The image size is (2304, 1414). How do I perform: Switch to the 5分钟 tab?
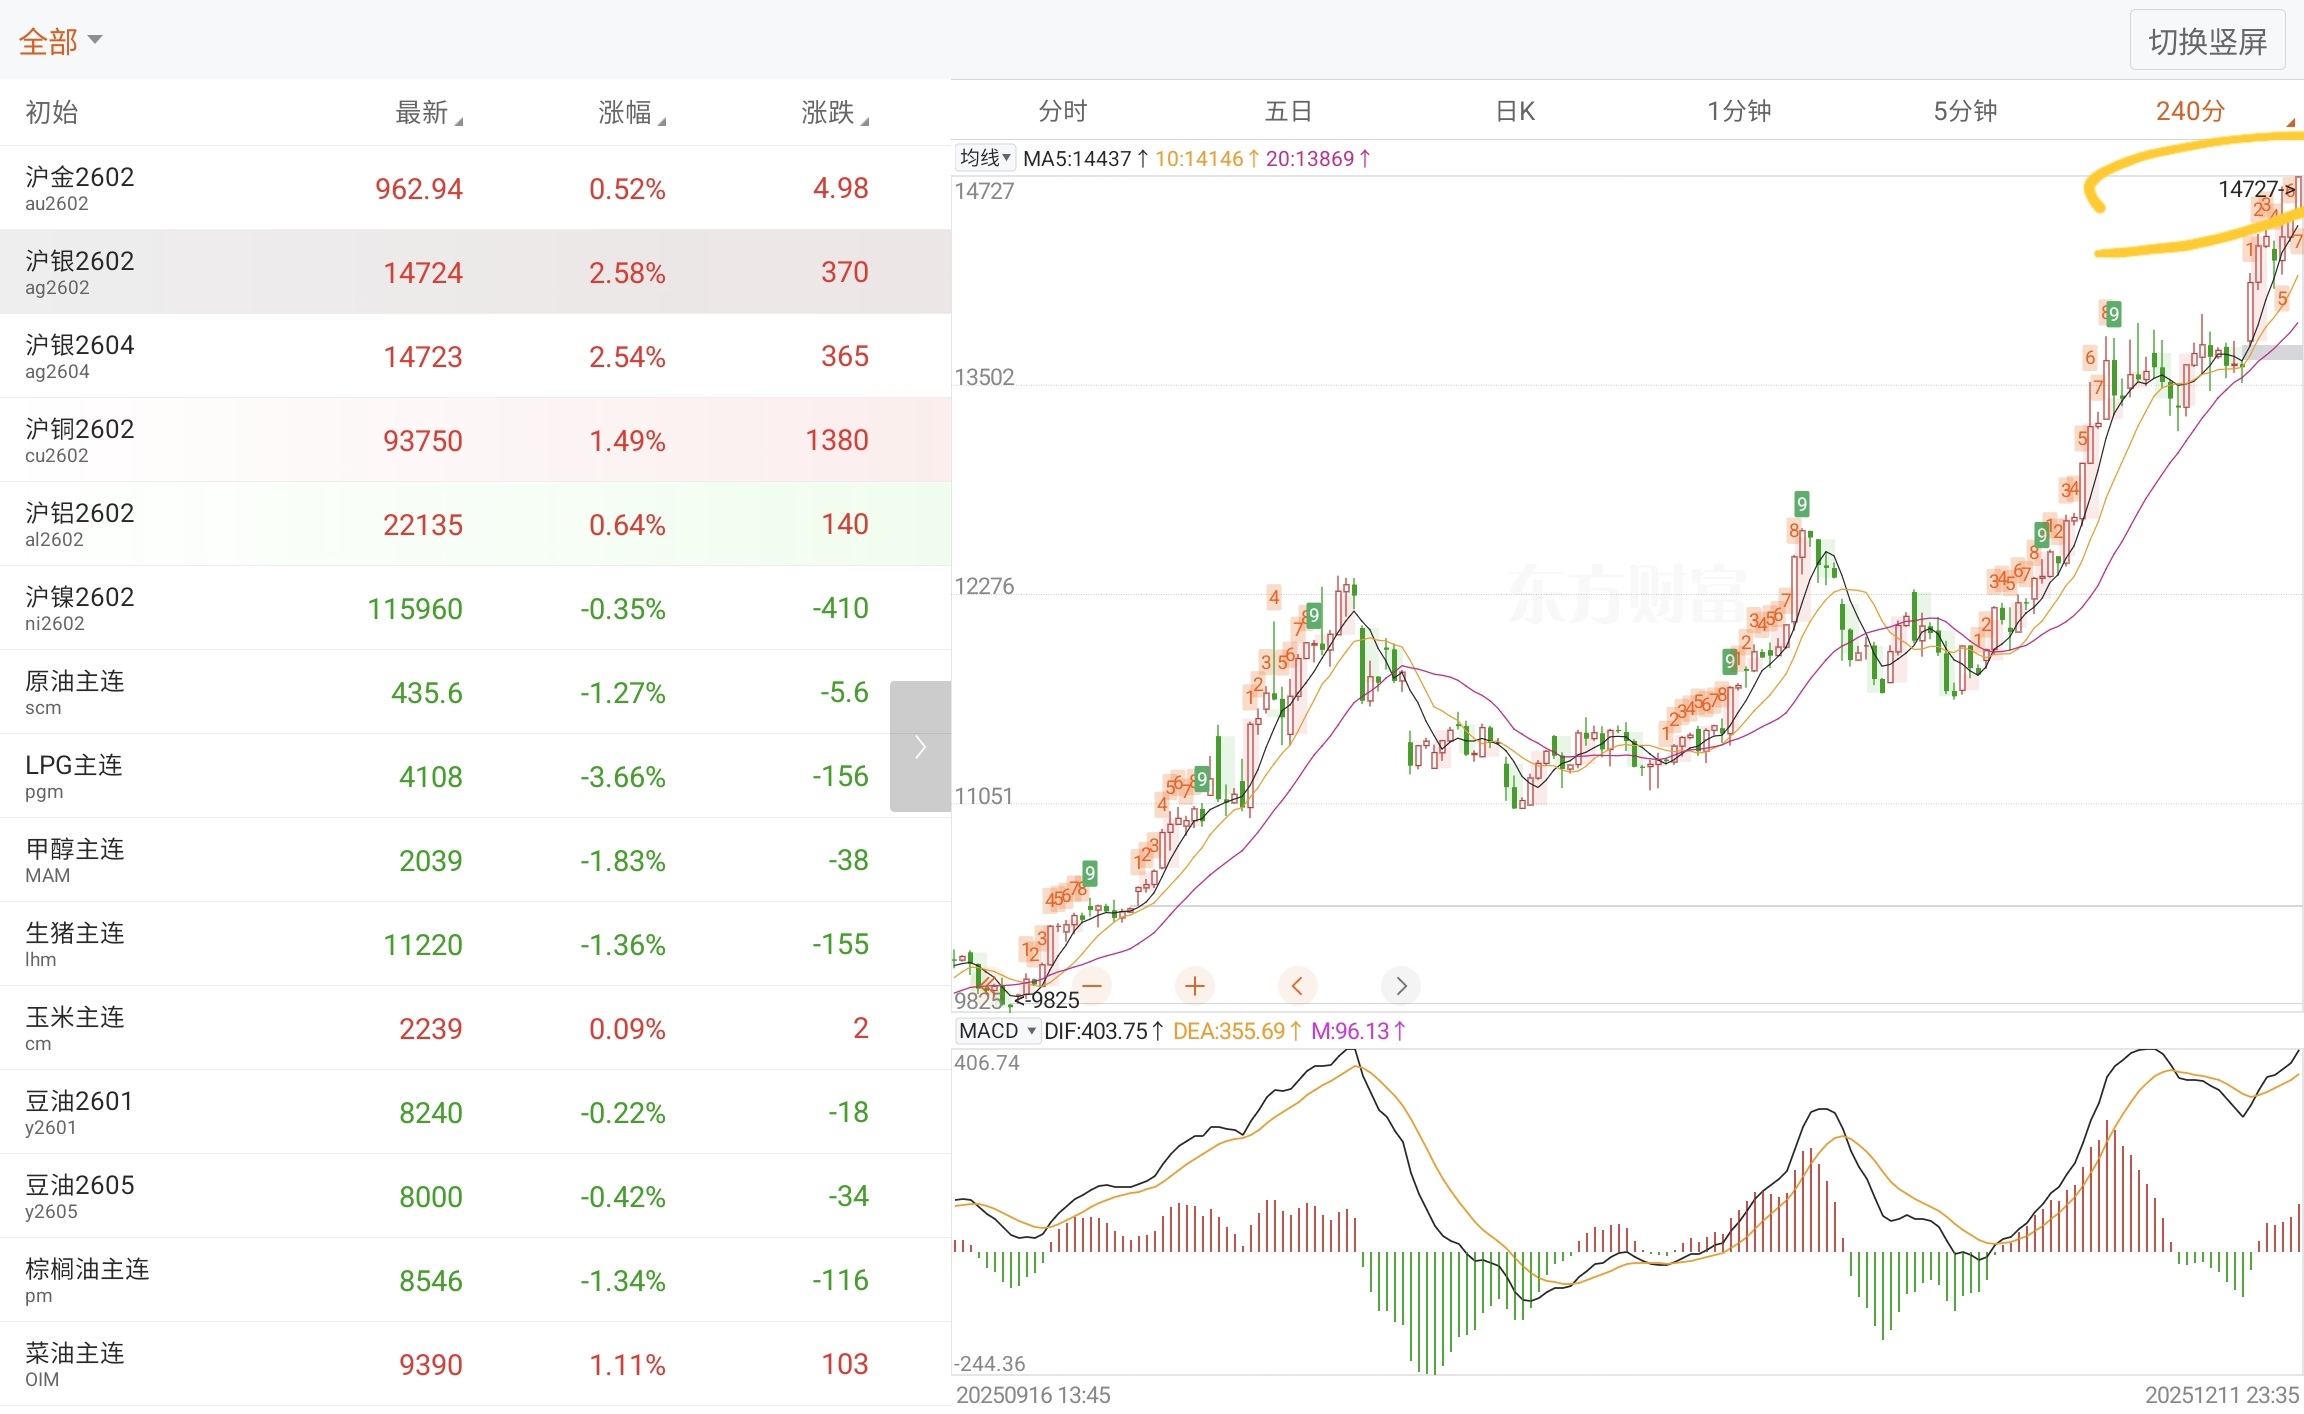tap(1965, 111)
